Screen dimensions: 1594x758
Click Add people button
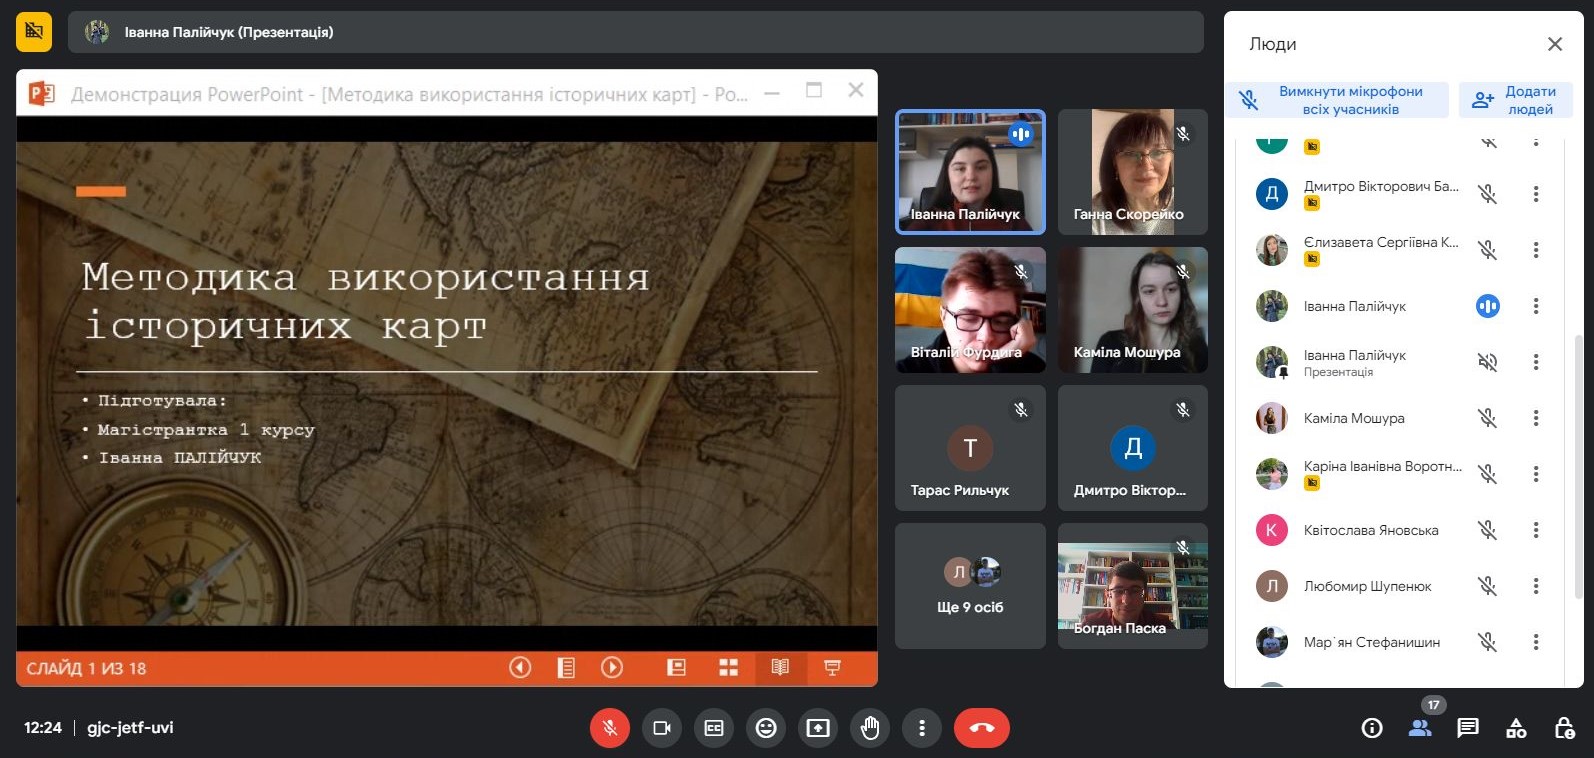click(1515, 100)
